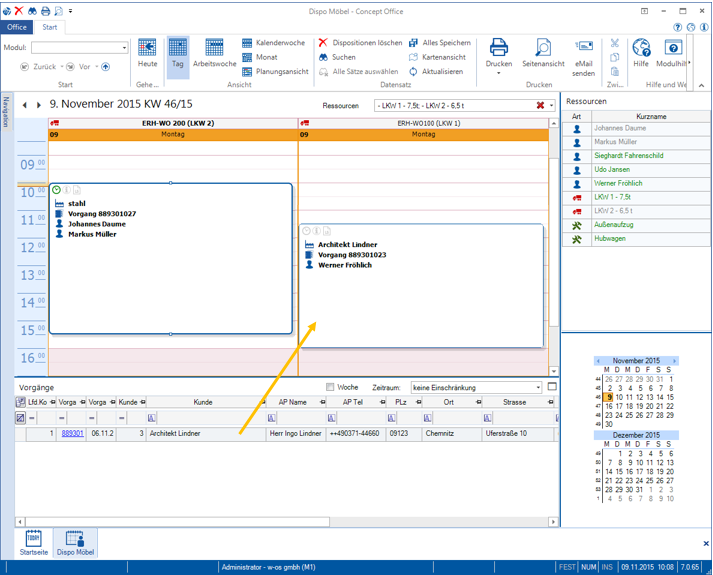This screenshot has width=713, height=575.
Task: Open the Office tab
Action: coord(17,27)
